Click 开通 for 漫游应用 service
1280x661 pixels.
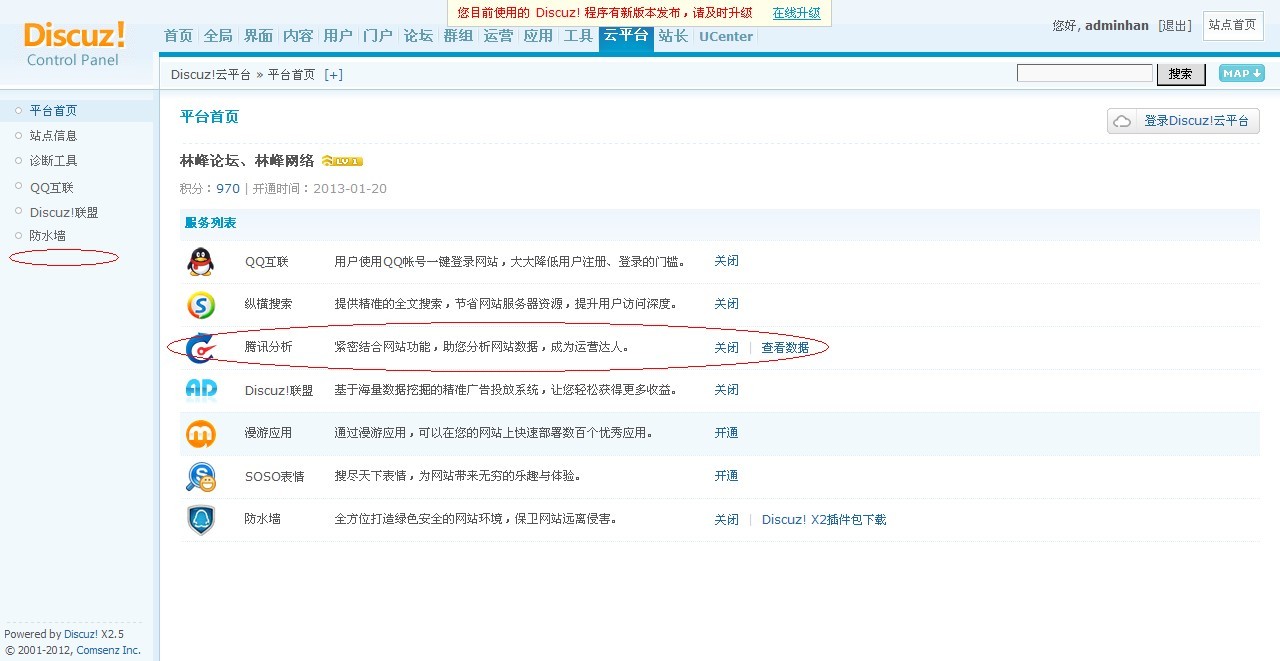pyautogui.click(x=726, y=433)
